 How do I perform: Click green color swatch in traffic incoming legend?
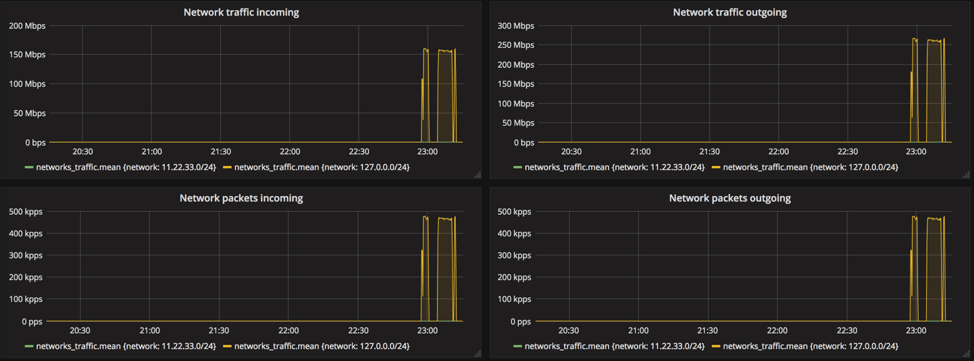click(29, 167)
